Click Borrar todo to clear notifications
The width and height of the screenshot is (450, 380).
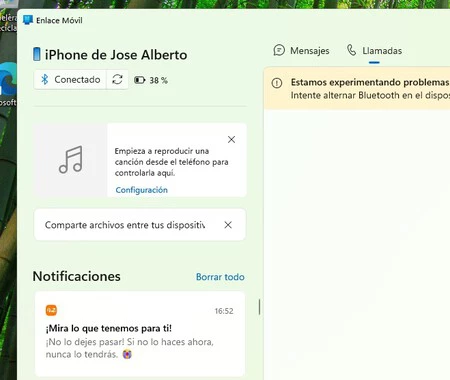click(x=220, y=277)
